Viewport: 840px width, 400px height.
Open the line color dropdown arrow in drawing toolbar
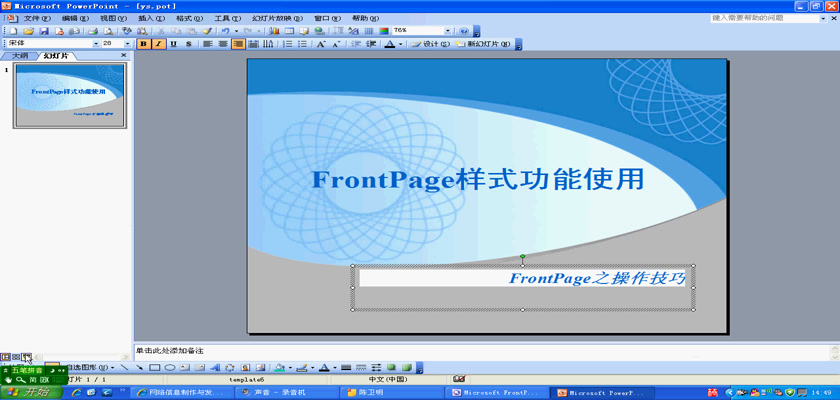tap(312, 367)
